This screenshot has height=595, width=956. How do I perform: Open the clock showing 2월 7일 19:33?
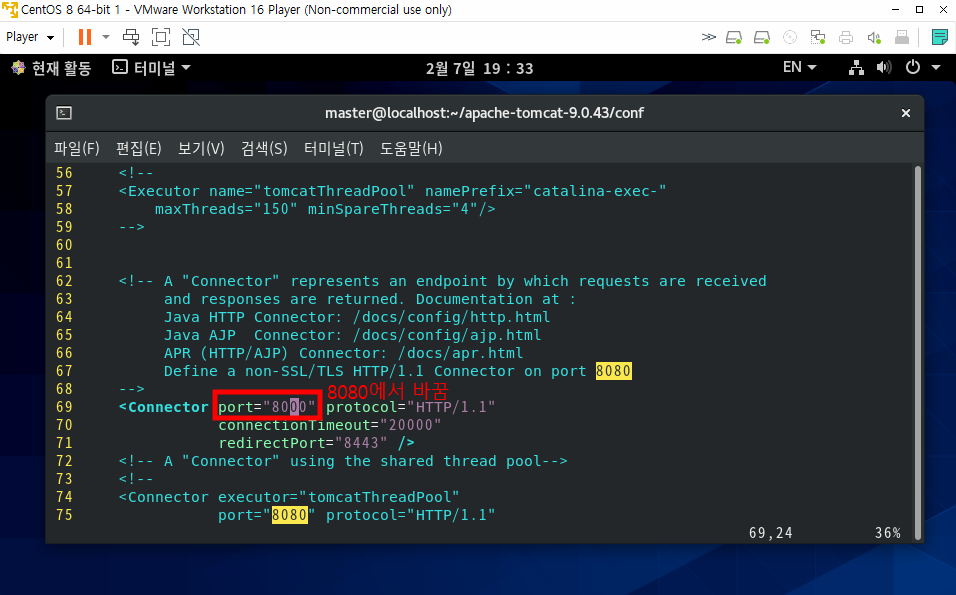pos(479,68)
